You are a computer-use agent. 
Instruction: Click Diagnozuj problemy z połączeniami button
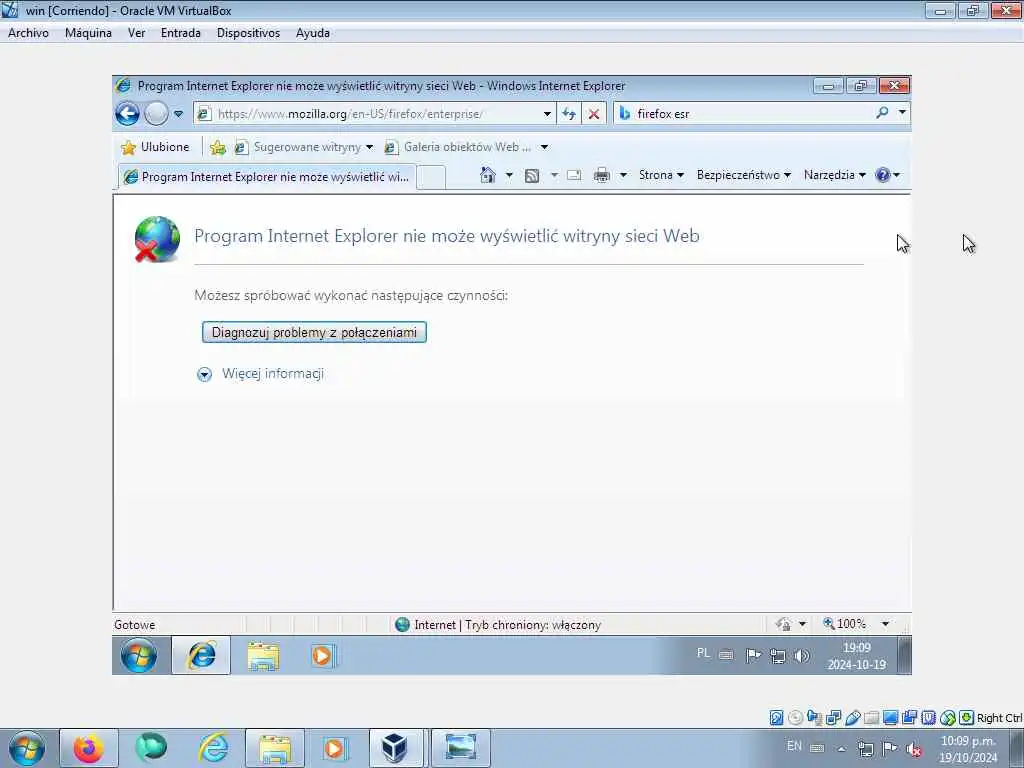[x=314, y=332]
